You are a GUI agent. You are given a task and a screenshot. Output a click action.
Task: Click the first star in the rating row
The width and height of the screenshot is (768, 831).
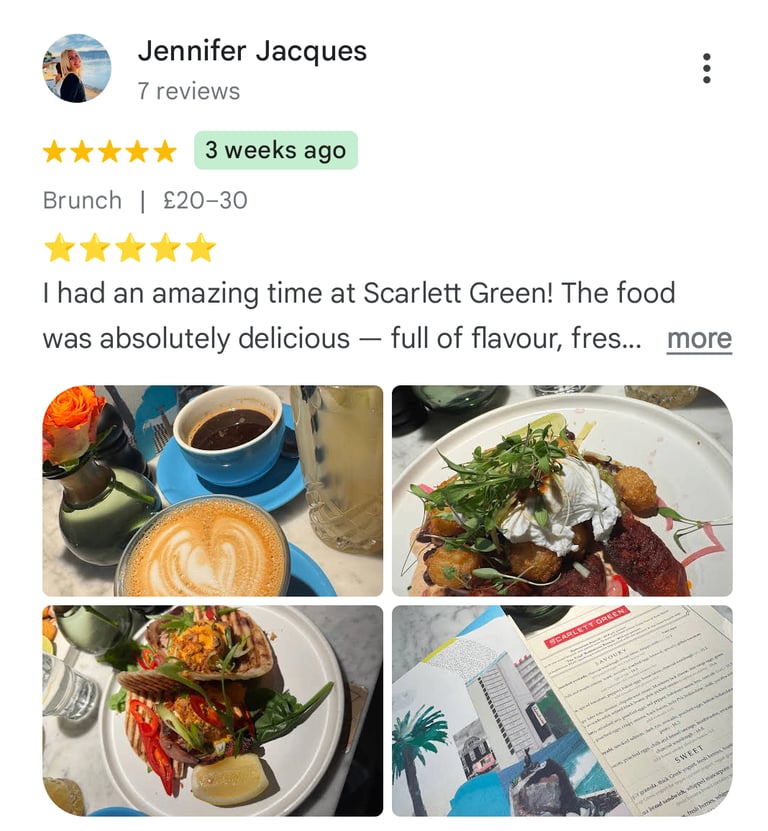54,151
